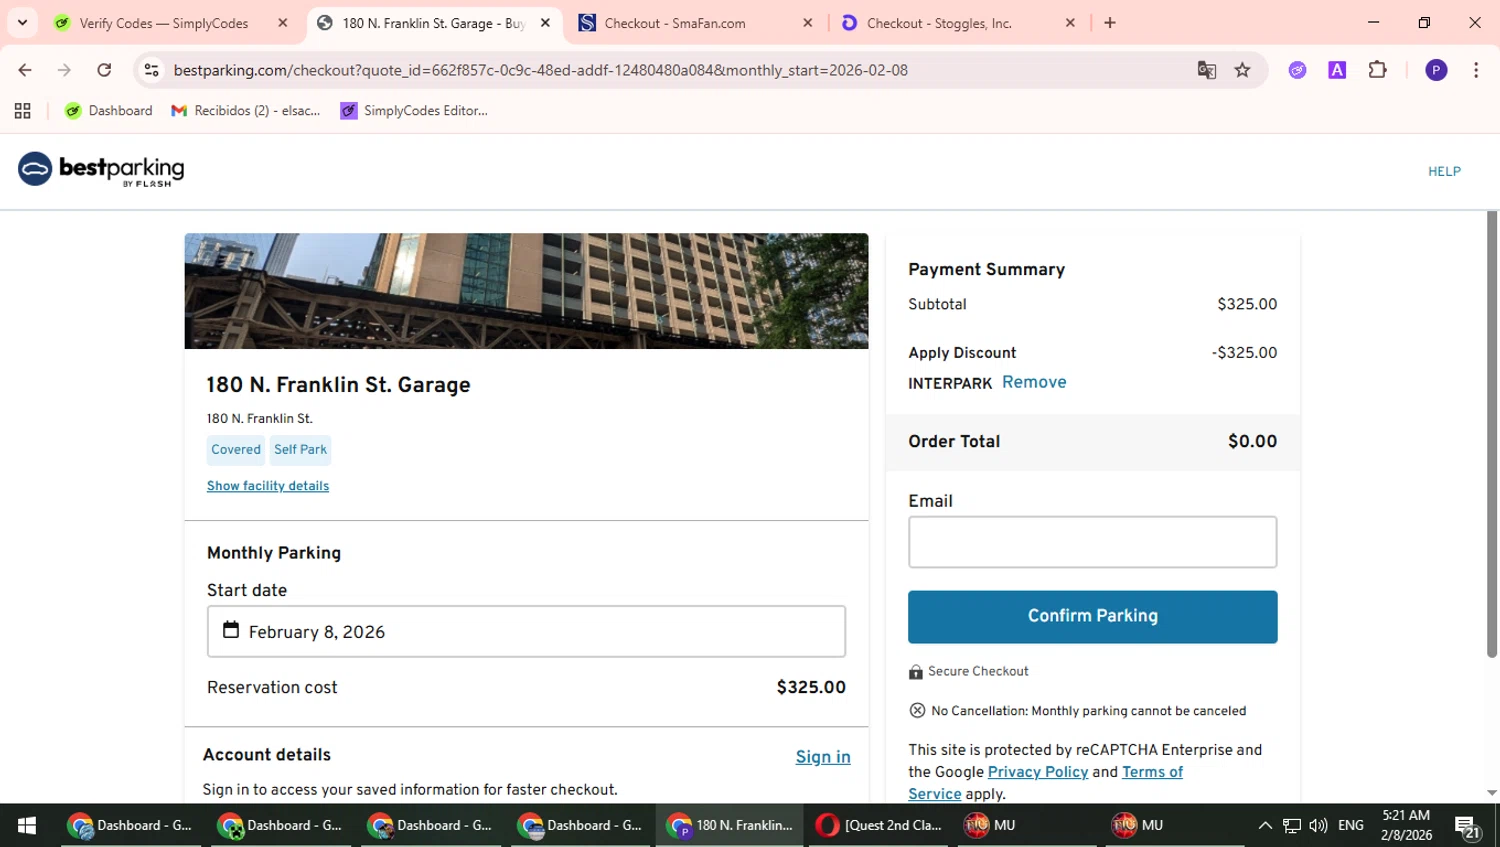This screenshot has width=1500, height=847.
Task: Click the ENG language indicator
Action: coord(1350,825)
